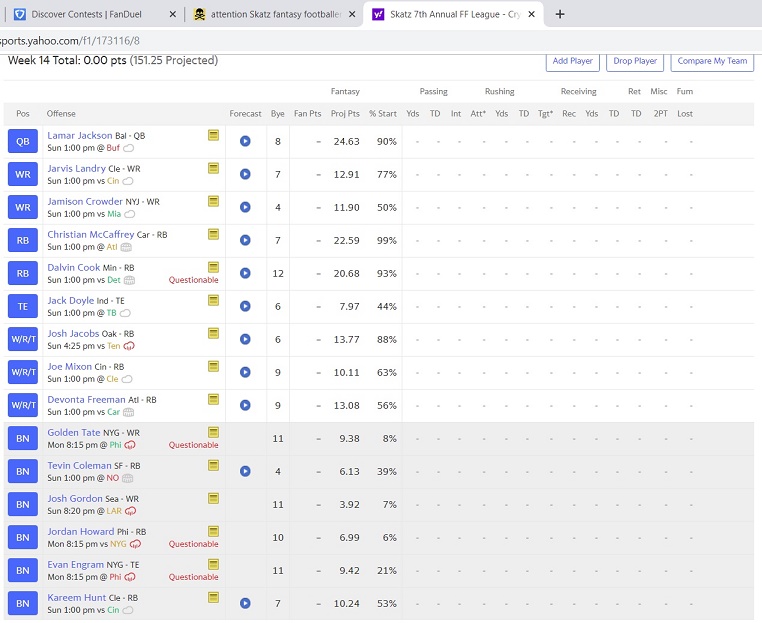Screen dimensions: 762x623
Task: Open Josh Jacobs' player notes icon
Action: click(x=213, y=333)
